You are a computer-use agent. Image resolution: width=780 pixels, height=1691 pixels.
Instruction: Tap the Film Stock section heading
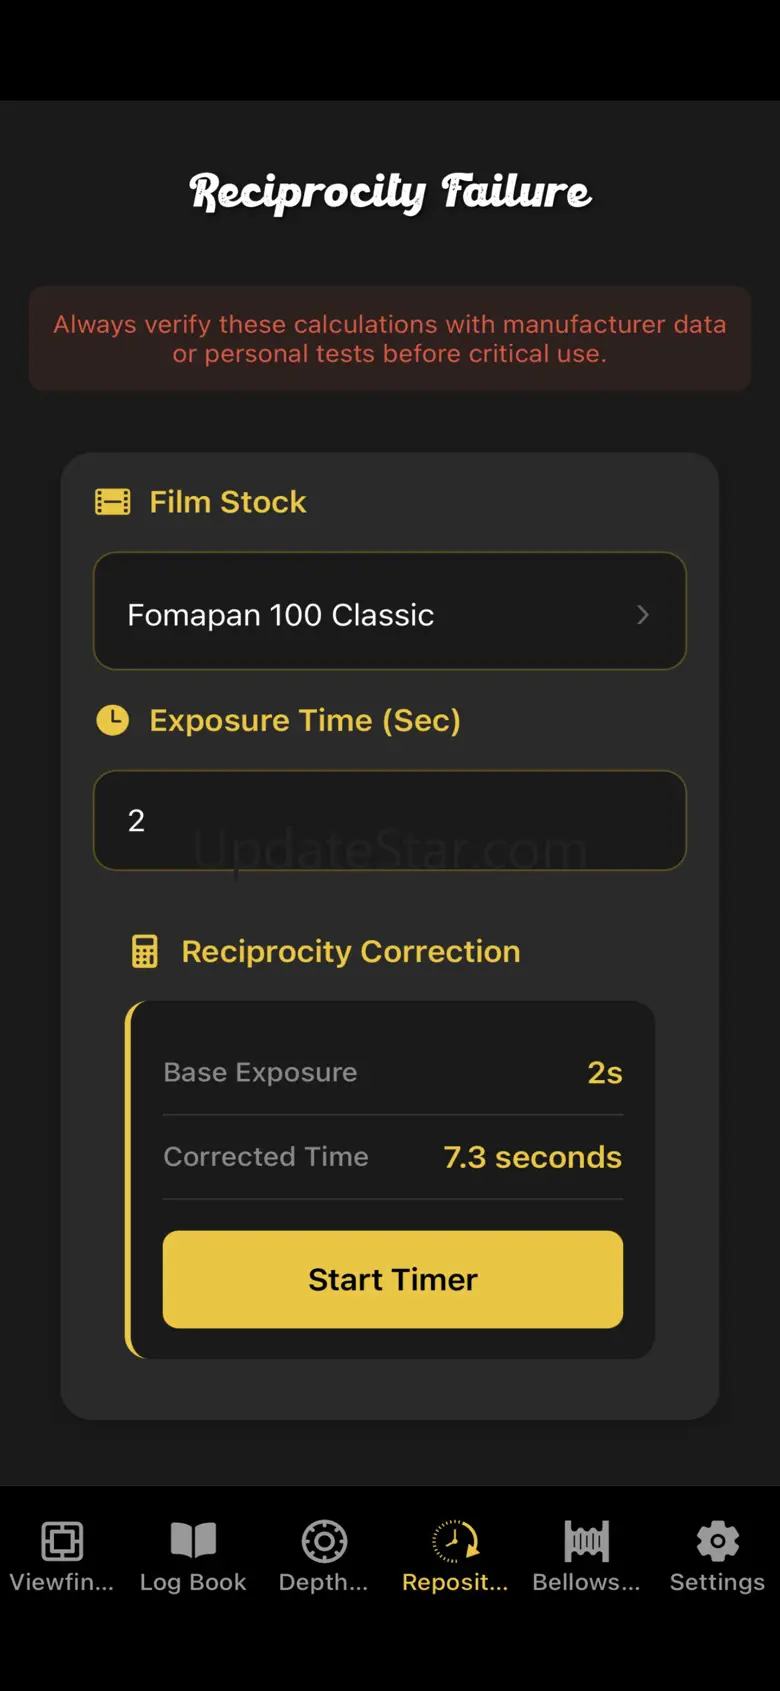[228, 502]
